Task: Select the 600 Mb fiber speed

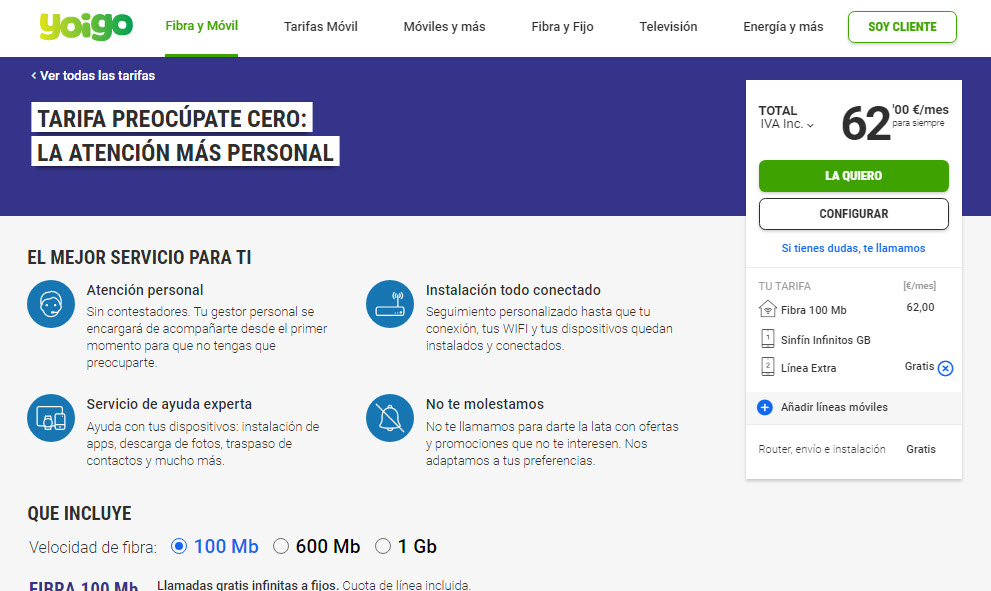Action: pos(281,546)
